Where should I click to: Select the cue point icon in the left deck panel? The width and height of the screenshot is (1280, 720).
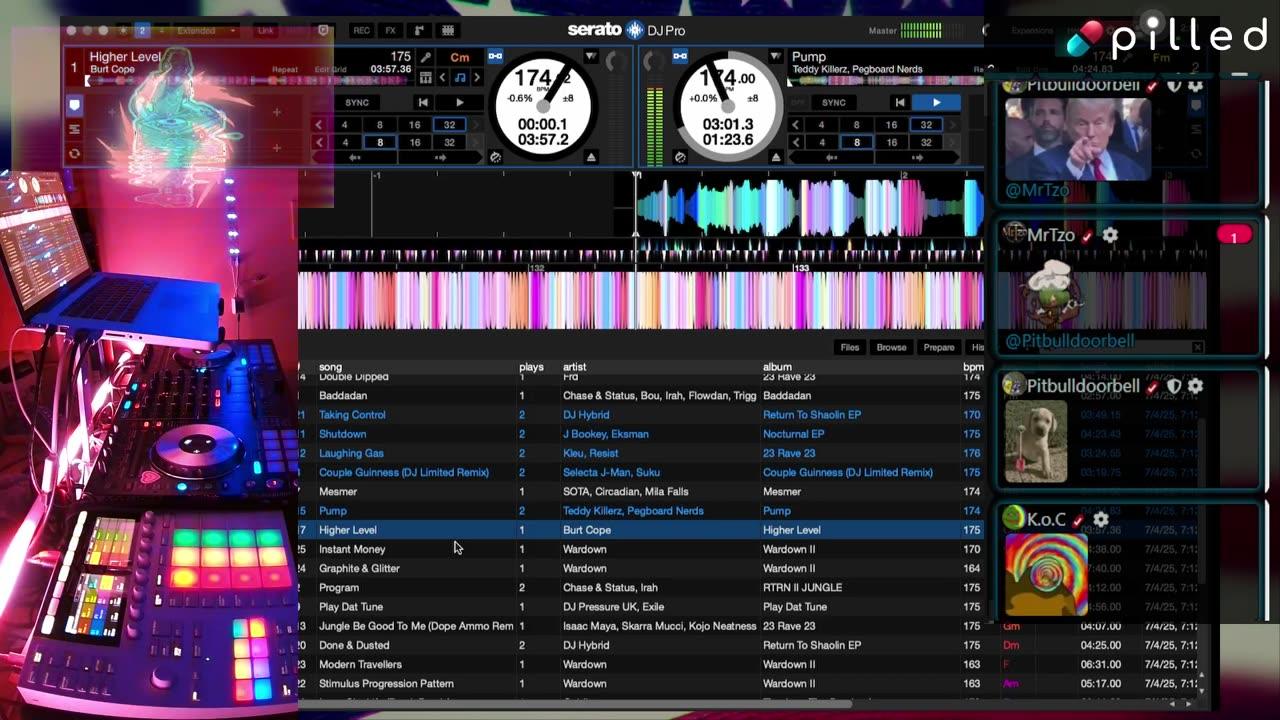pos(74,105)
